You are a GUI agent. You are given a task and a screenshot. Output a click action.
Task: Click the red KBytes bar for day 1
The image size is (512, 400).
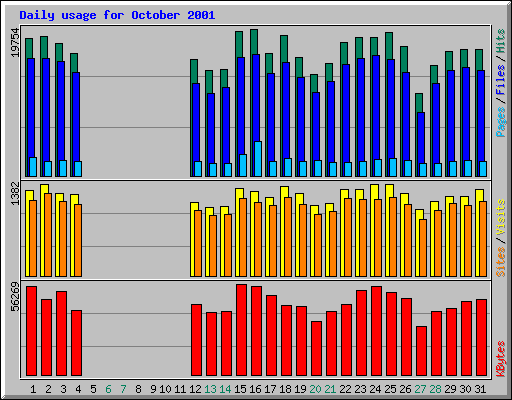[x=31, y=331]
